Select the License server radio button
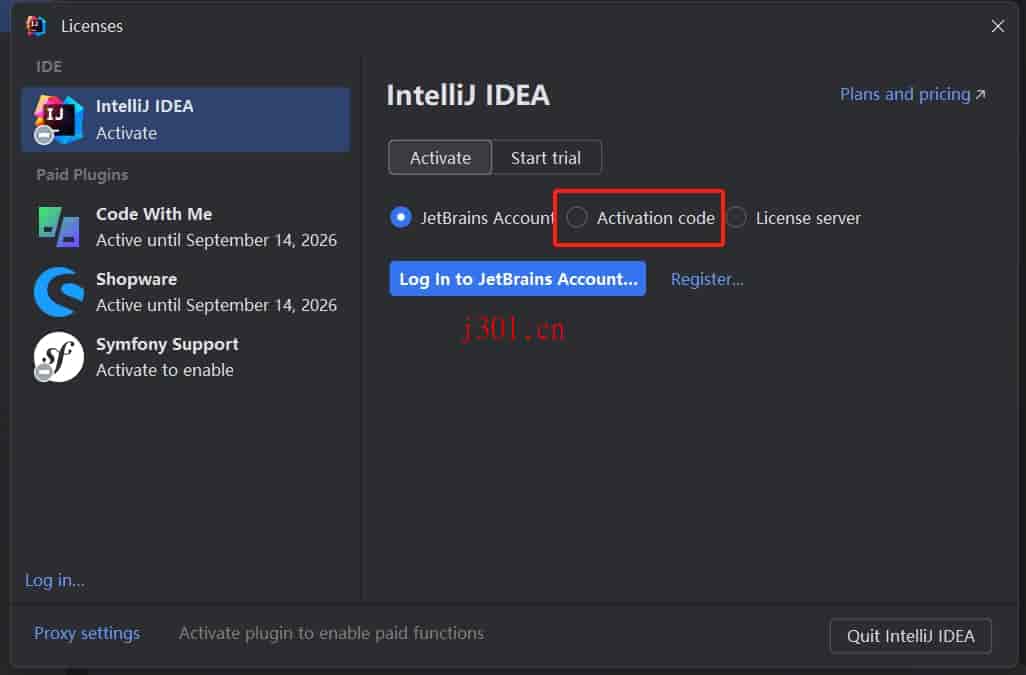The width and height of the screenshot is (1026, 675). point(736,217)
